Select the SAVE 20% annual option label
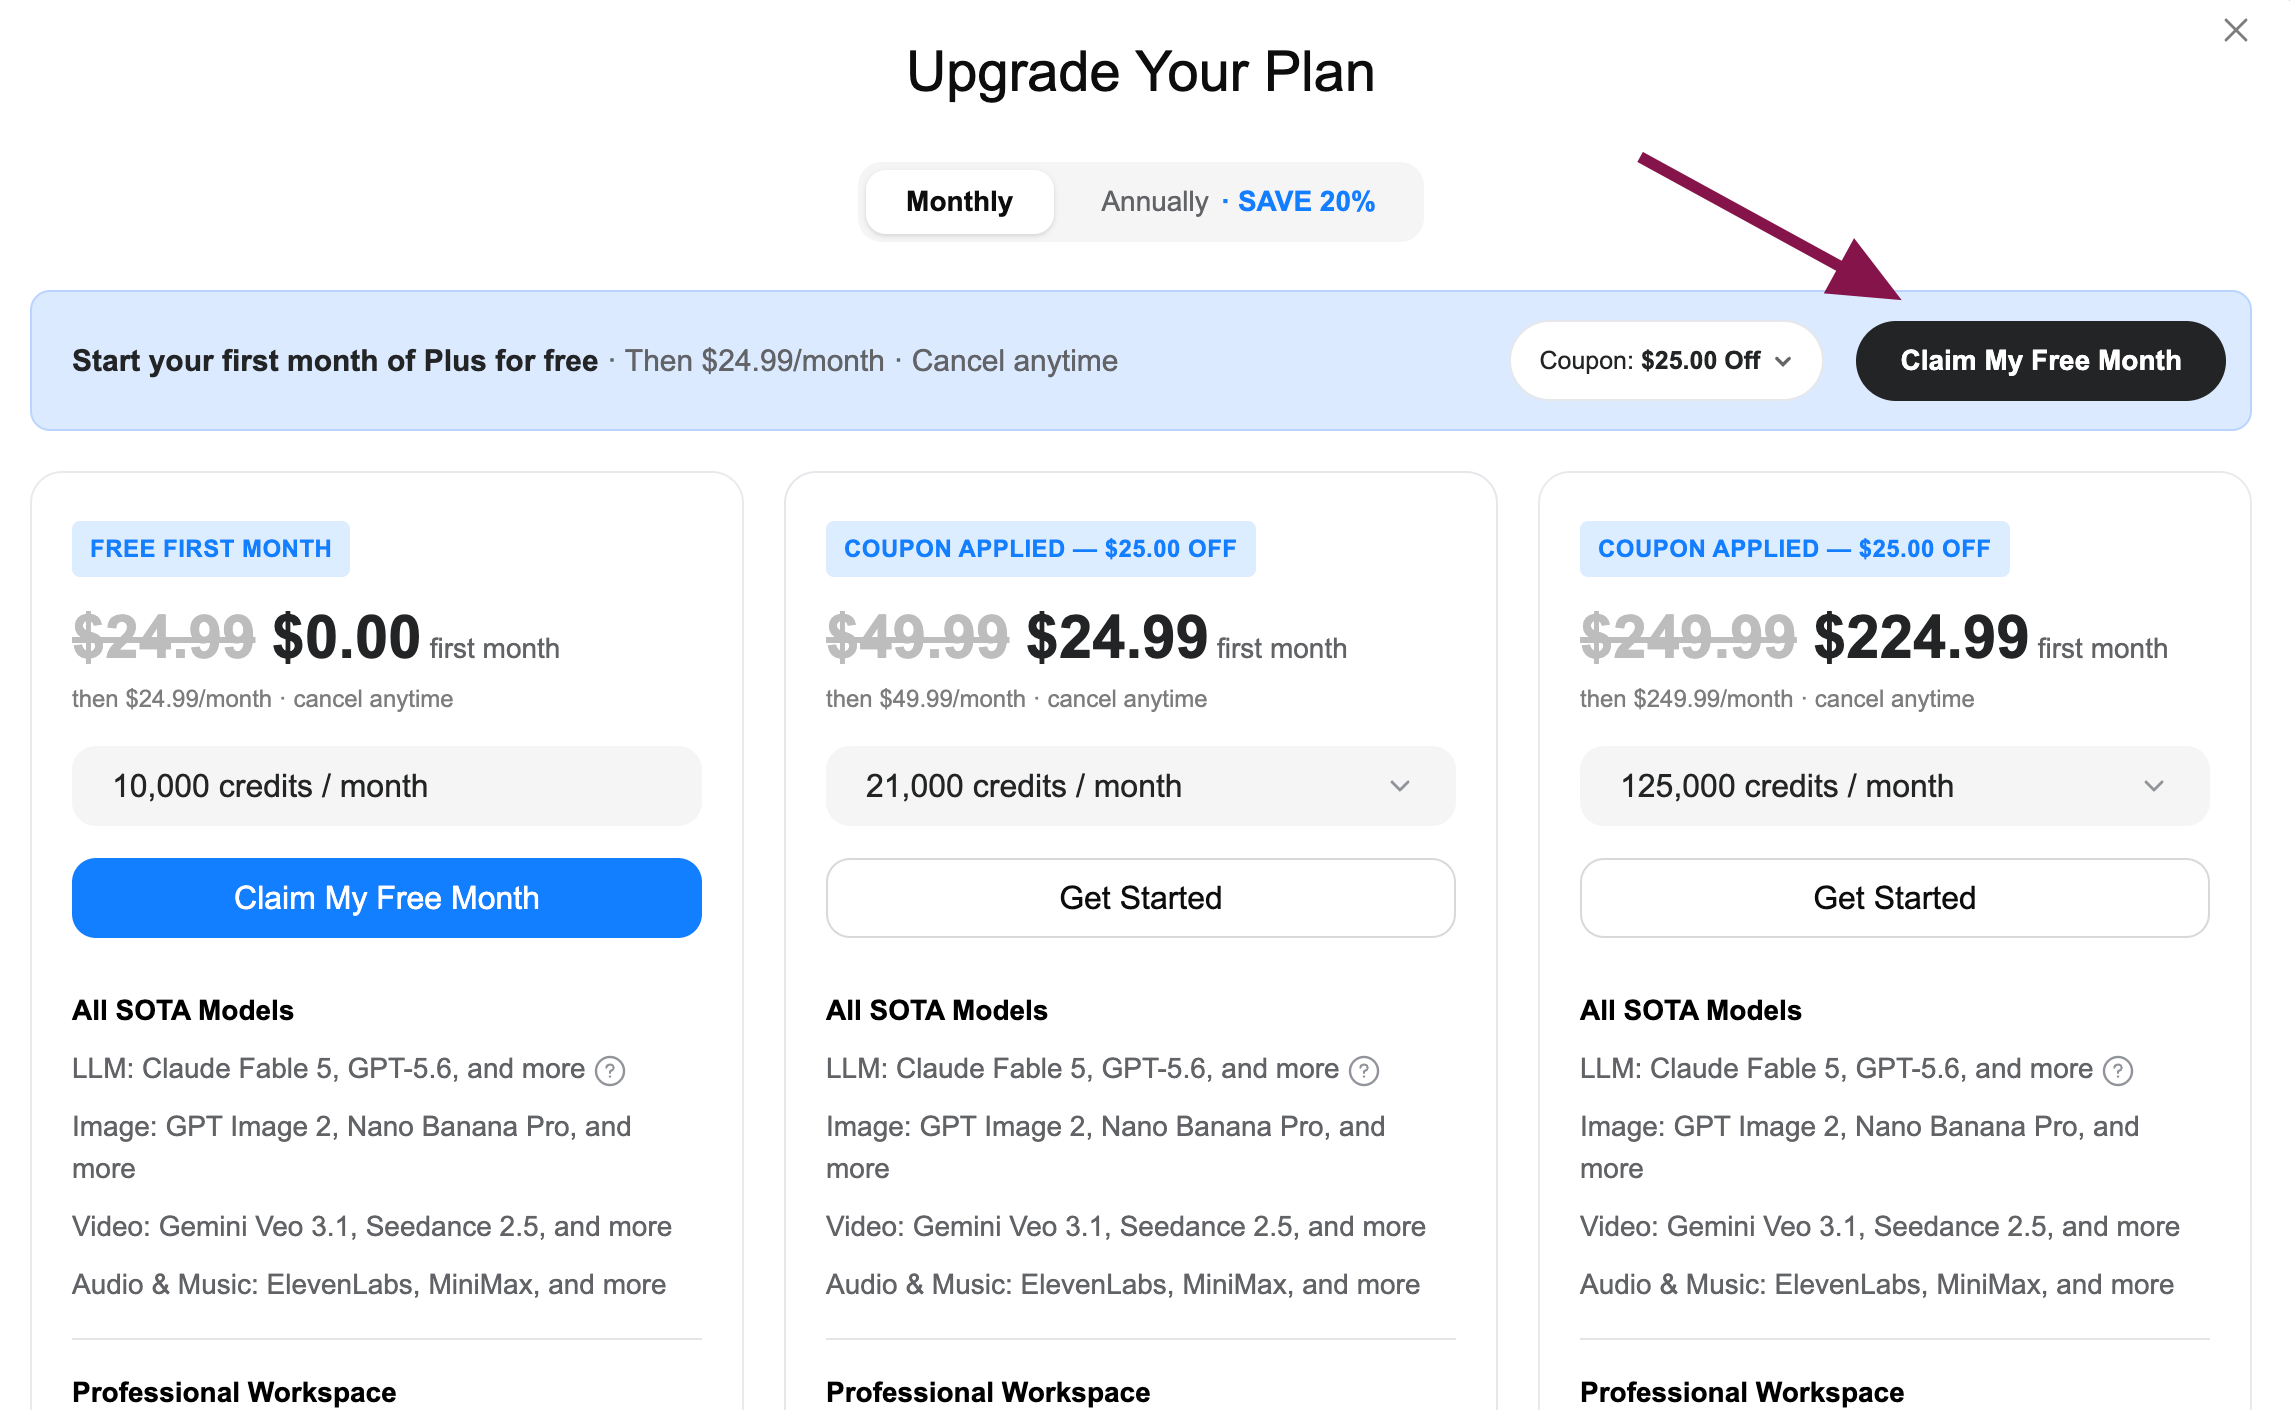2290x1410 pixels. [x=1306, y=202]
